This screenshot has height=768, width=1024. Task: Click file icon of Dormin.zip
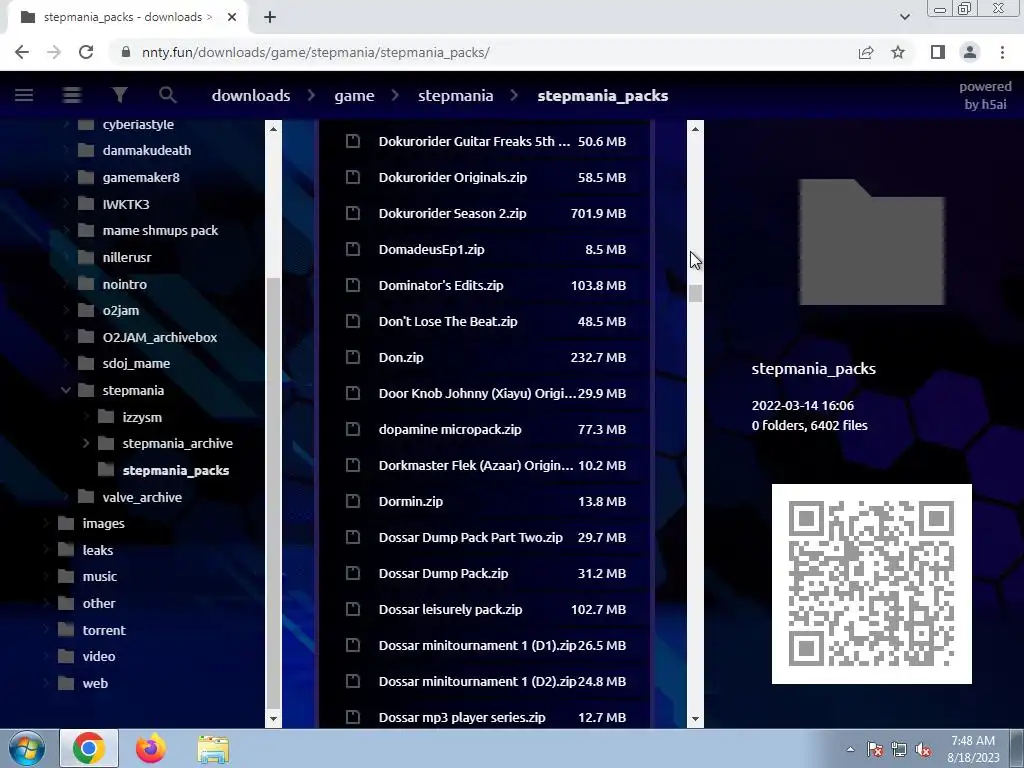(353, 502)
